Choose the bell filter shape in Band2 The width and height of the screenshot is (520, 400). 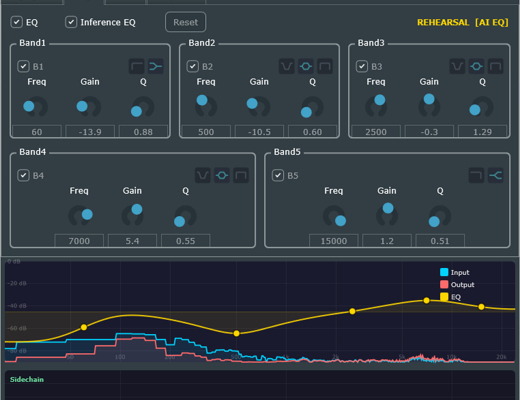tap(306, 66)
